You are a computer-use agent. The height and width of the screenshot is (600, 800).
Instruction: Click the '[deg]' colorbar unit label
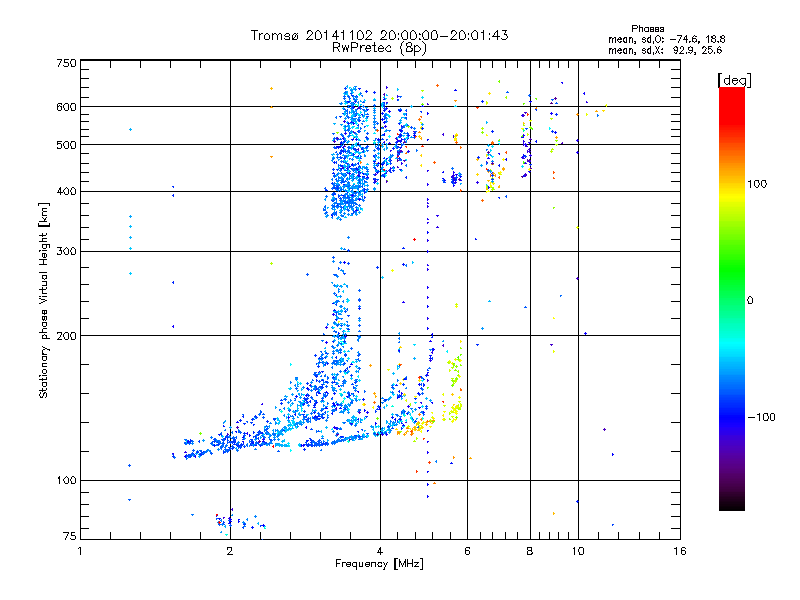click(734, 80)
